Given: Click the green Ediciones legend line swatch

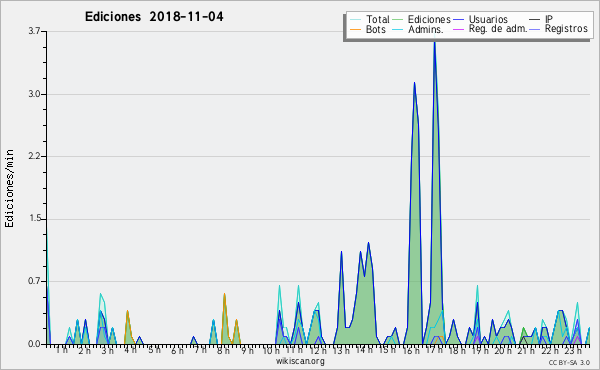Looking at the screenshot, I should (x=398, y=20).
